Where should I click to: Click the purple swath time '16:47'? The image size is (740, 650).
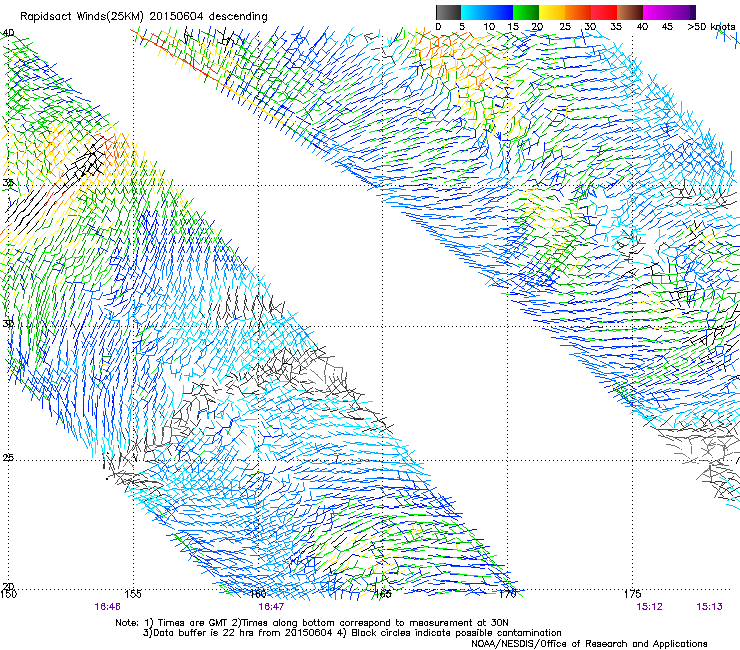point(271,607)
